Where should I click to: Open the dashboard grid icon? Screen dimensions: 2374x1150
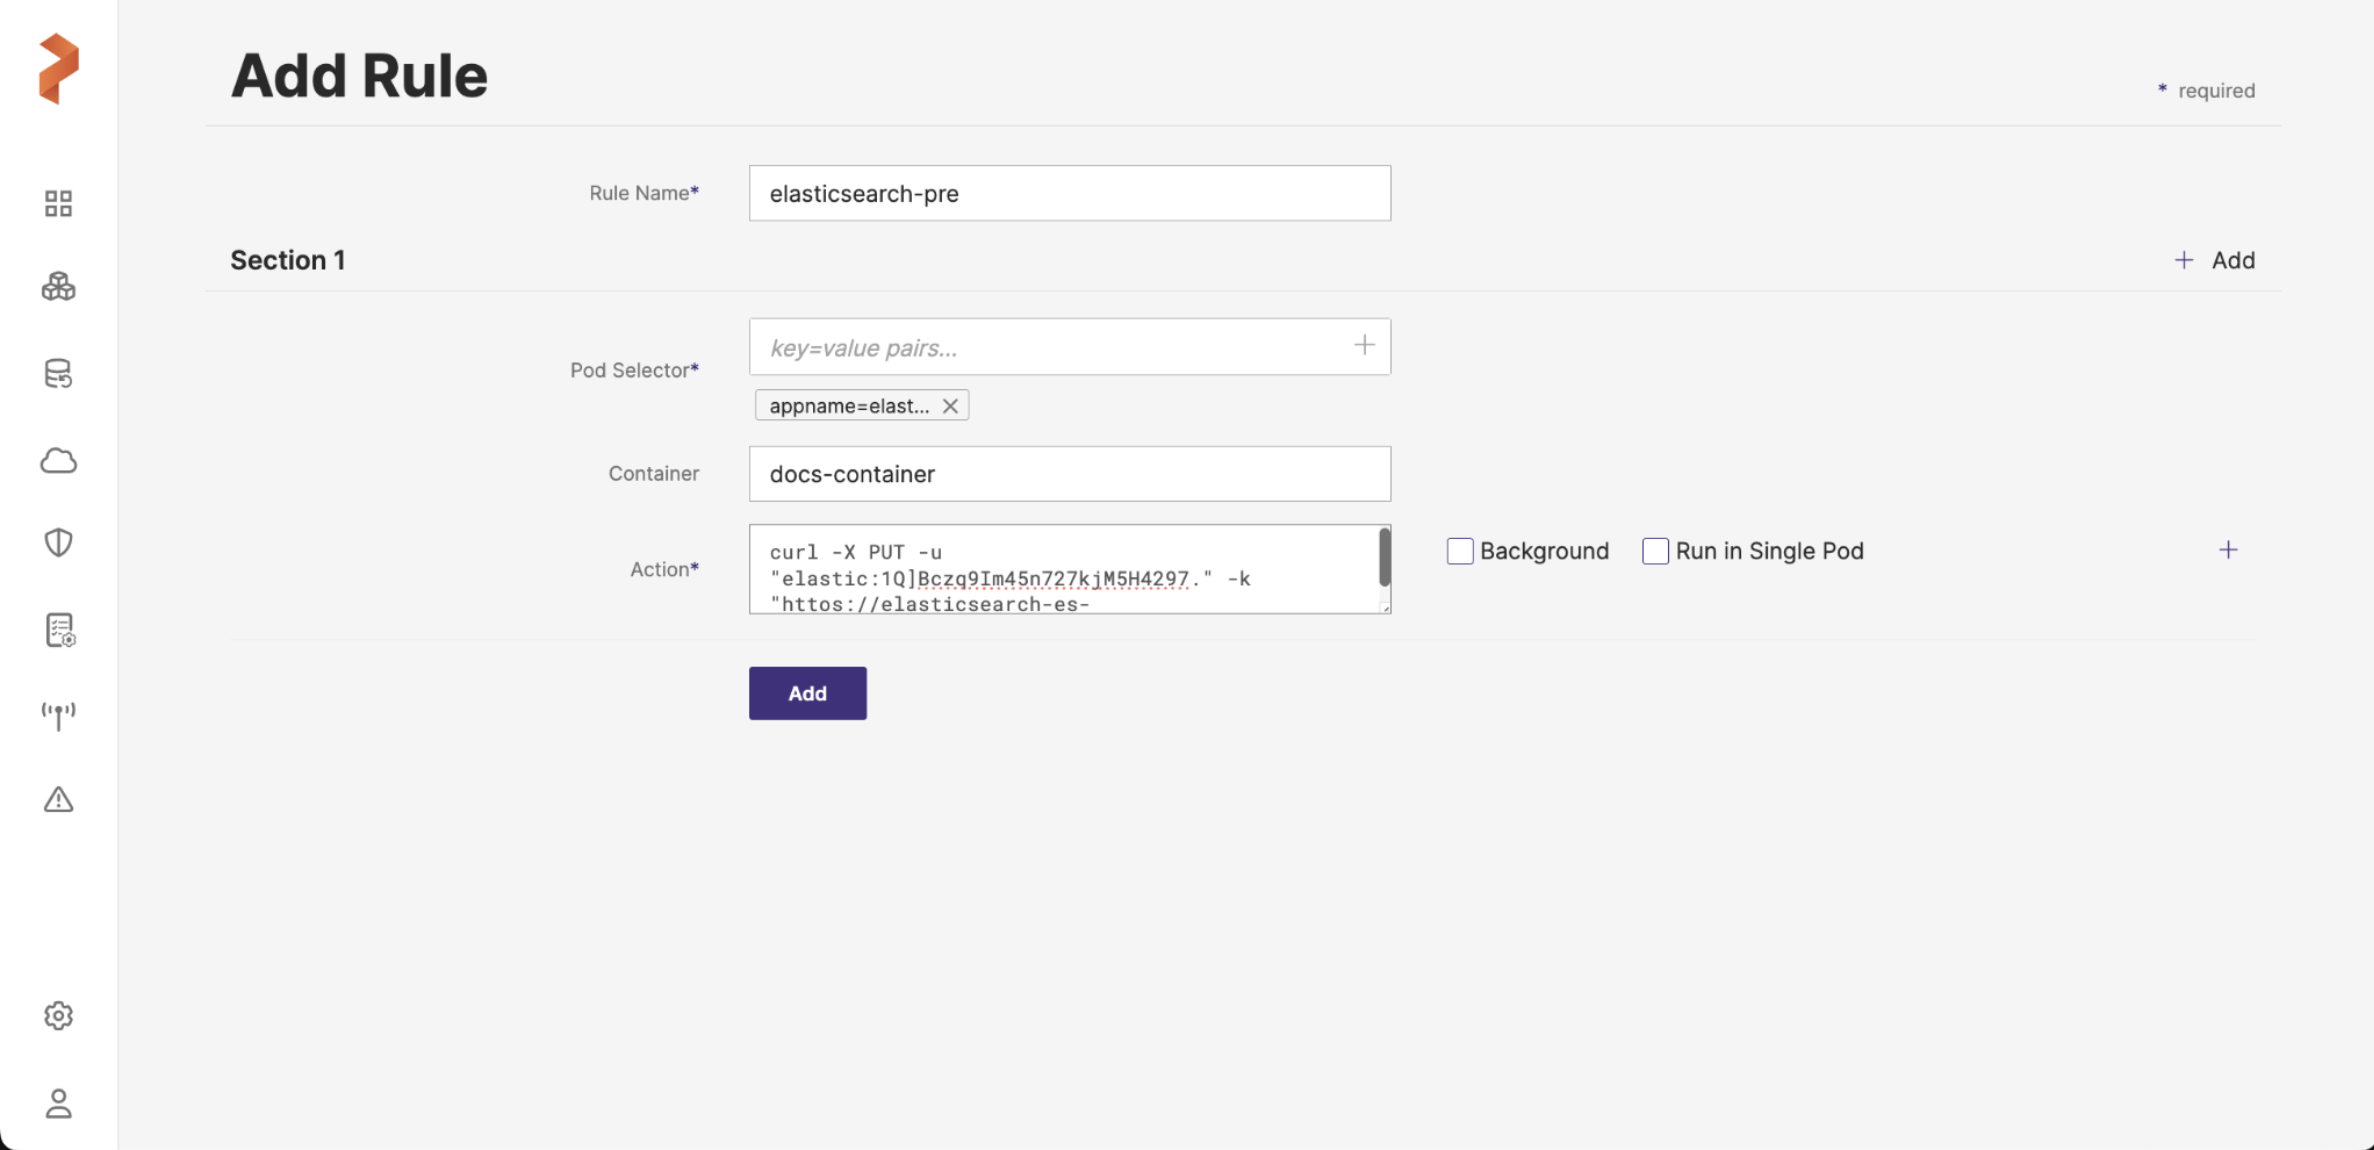pyautogui.click(x=58, y=204)
